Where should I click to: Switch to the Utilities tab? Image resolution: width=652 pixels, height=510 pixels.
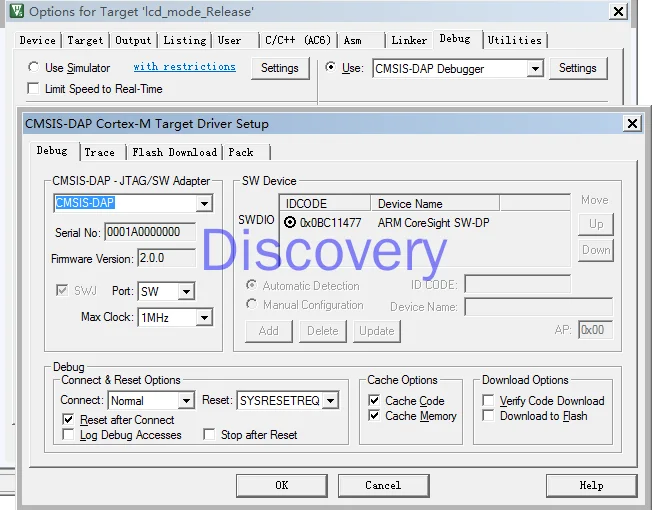pos(515,40)
